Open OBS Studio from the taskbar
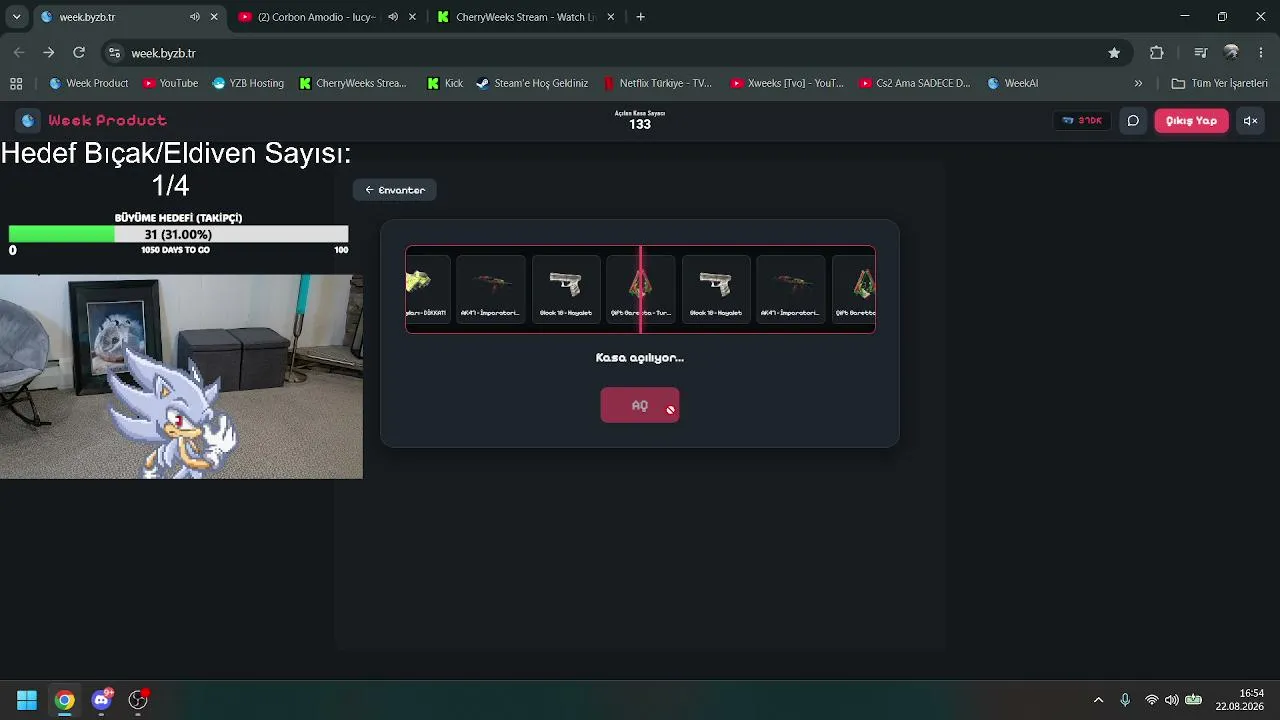This screenshot has height=720, width=1280. pyautogui.click(x=138, y=700)
